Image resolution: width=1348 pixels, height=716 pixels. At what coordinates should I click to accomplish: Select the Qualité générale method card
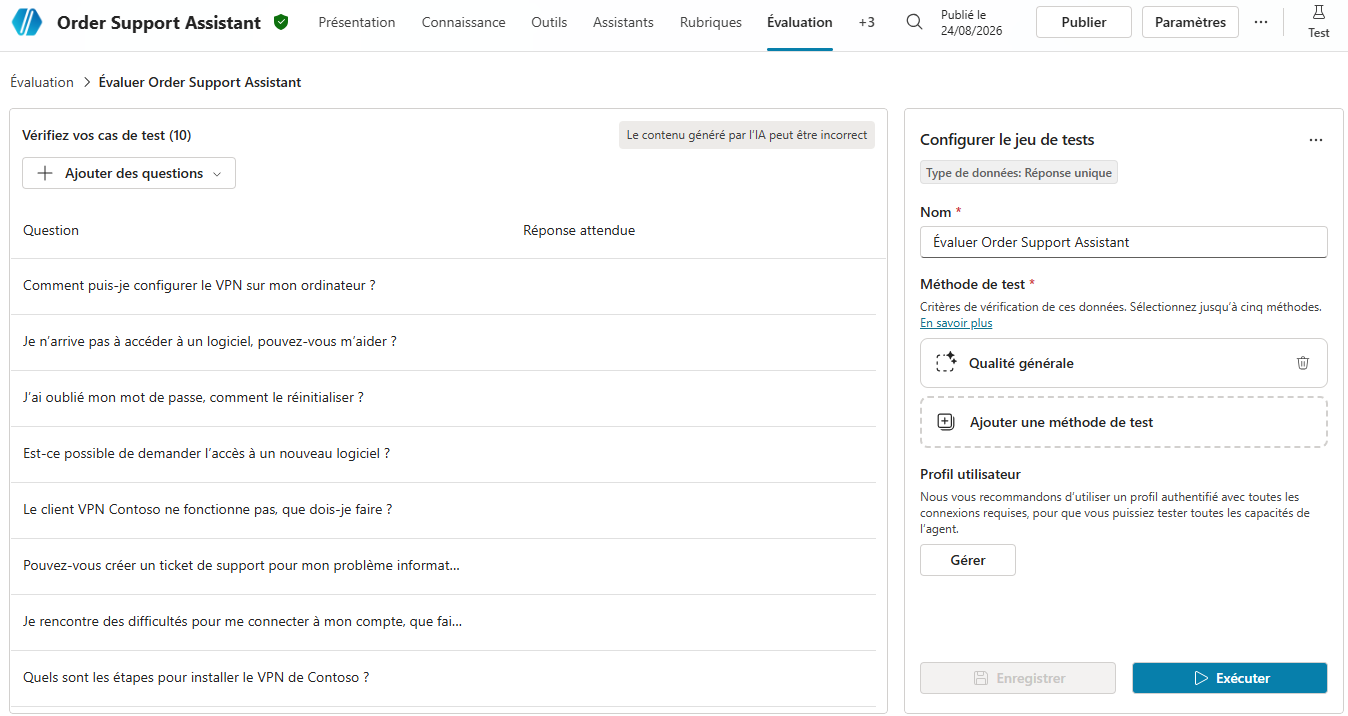pos(1124,363)
